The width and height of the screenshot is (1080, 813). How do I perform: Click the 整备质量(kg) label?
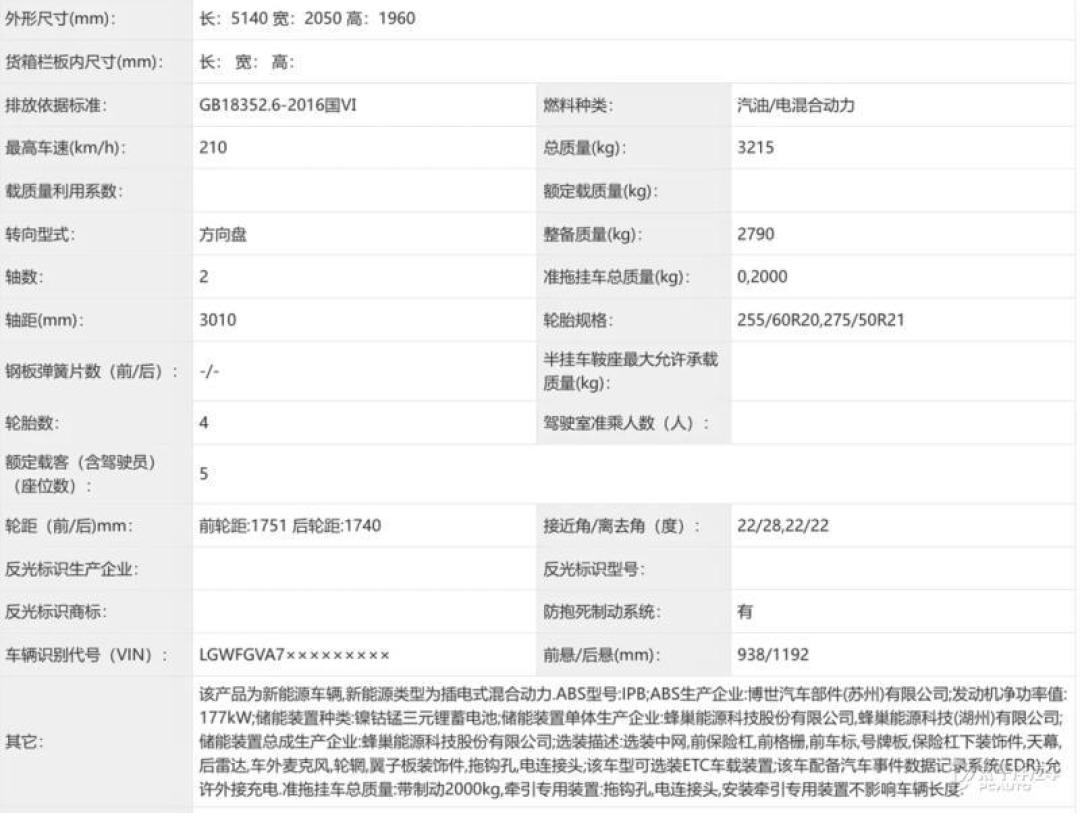592,234
